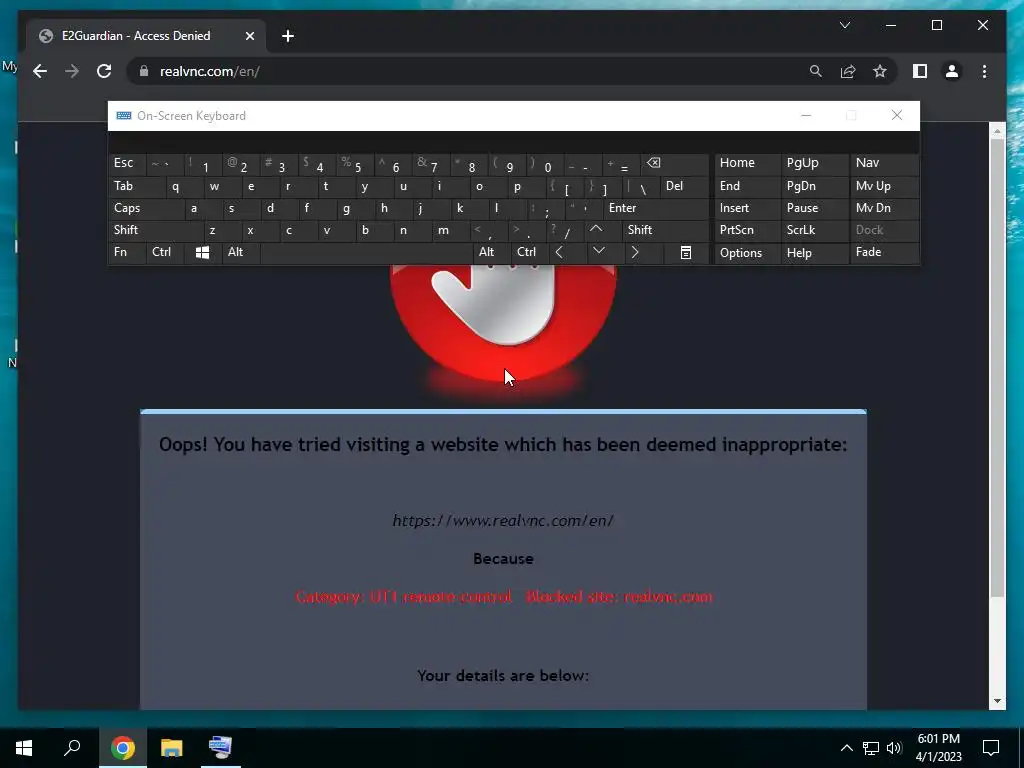
Task: Open a new tab with plus button
Action: point(288,36)
